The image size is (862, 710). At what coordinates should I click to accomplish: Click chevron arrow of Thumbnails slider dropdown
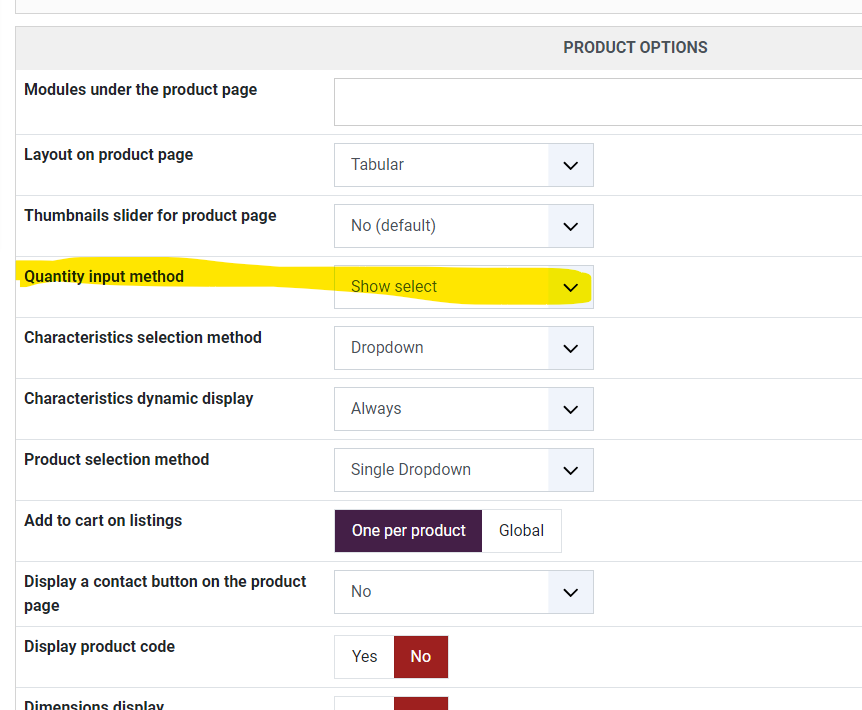[571, 226]
